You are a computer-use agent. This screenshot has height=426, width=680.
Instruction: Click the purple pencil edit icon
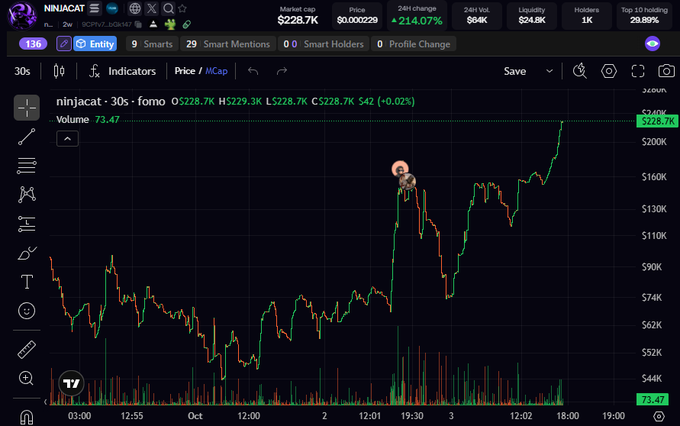point(64,44)
